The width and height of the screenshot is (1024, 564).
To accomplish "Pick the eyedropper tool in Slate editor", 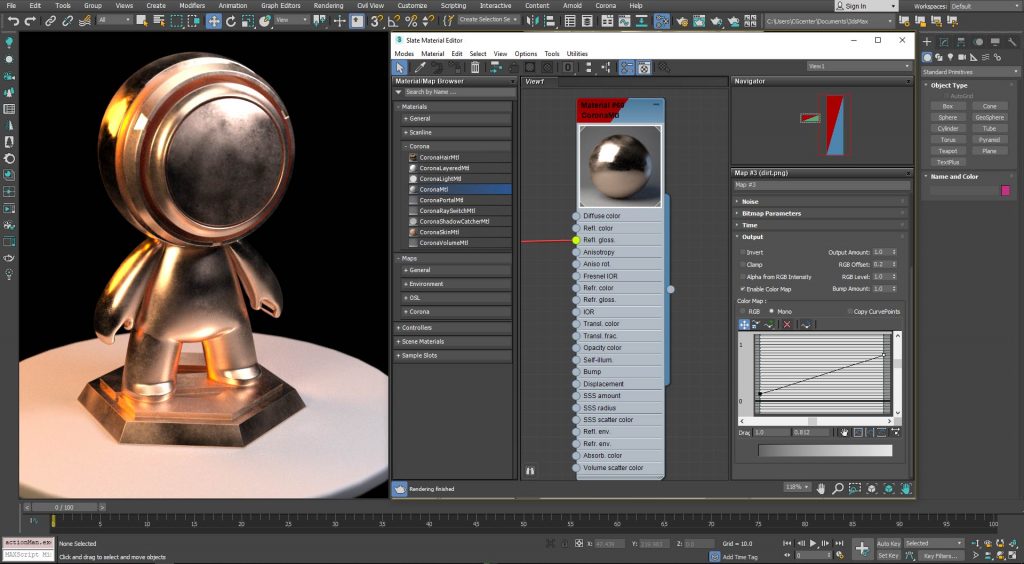I will point(421,67).
